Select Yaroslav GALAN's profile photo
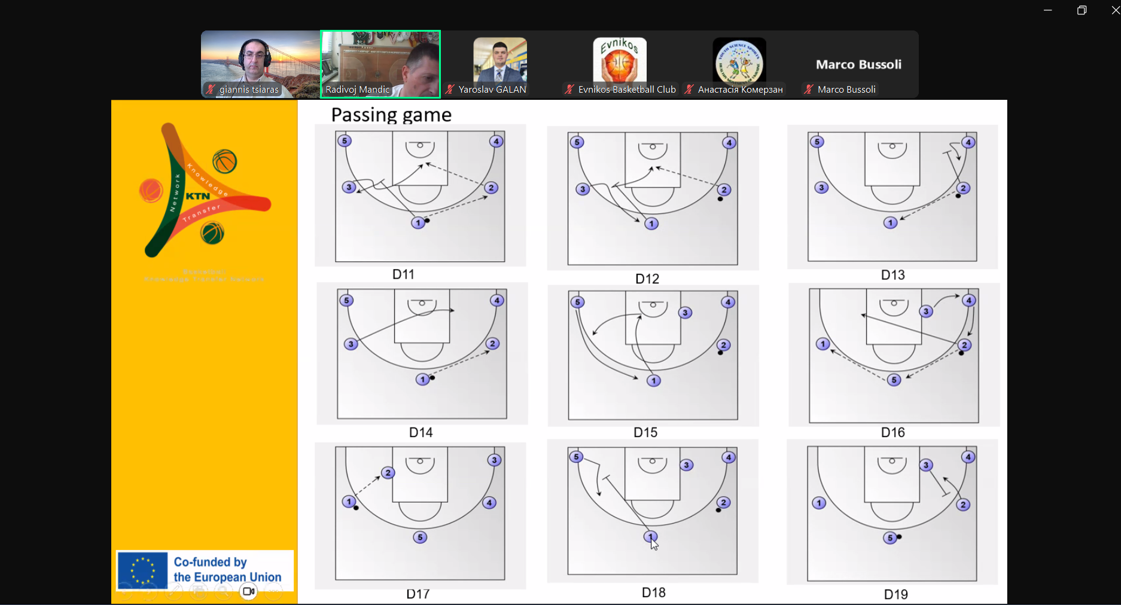This screenshot has height=605, width=1121. click(499, 59)
